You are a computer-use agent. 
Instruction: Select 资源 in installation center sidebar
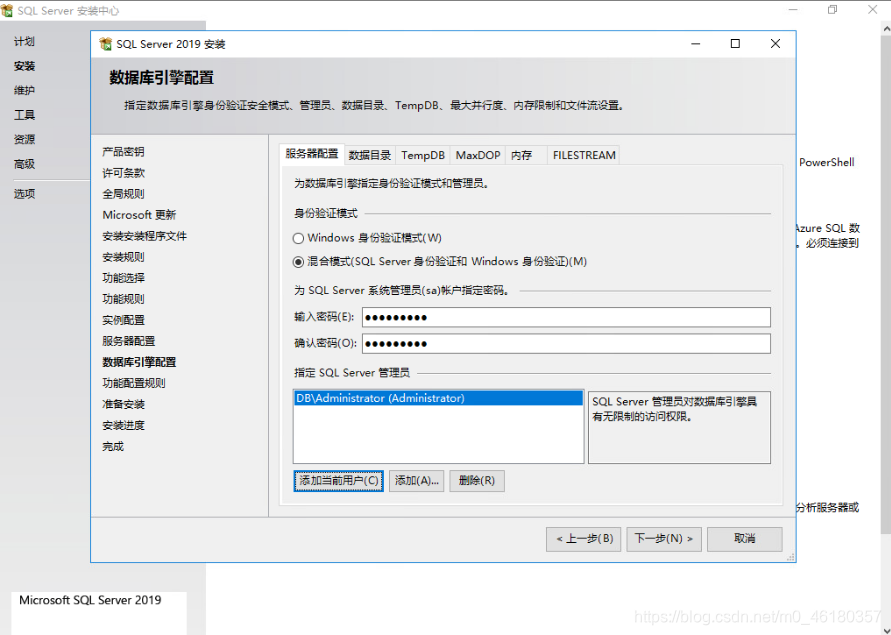point(24,139)
